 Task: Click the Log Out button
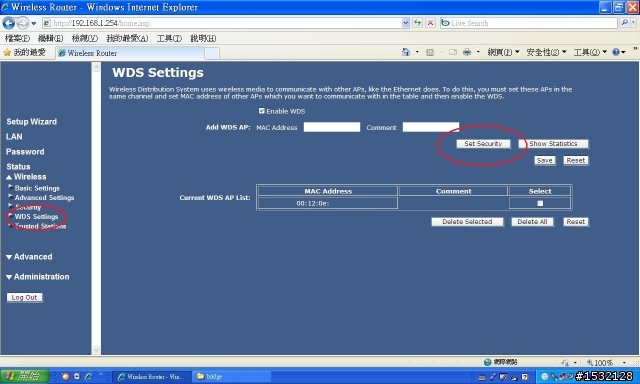click(24, 297)
